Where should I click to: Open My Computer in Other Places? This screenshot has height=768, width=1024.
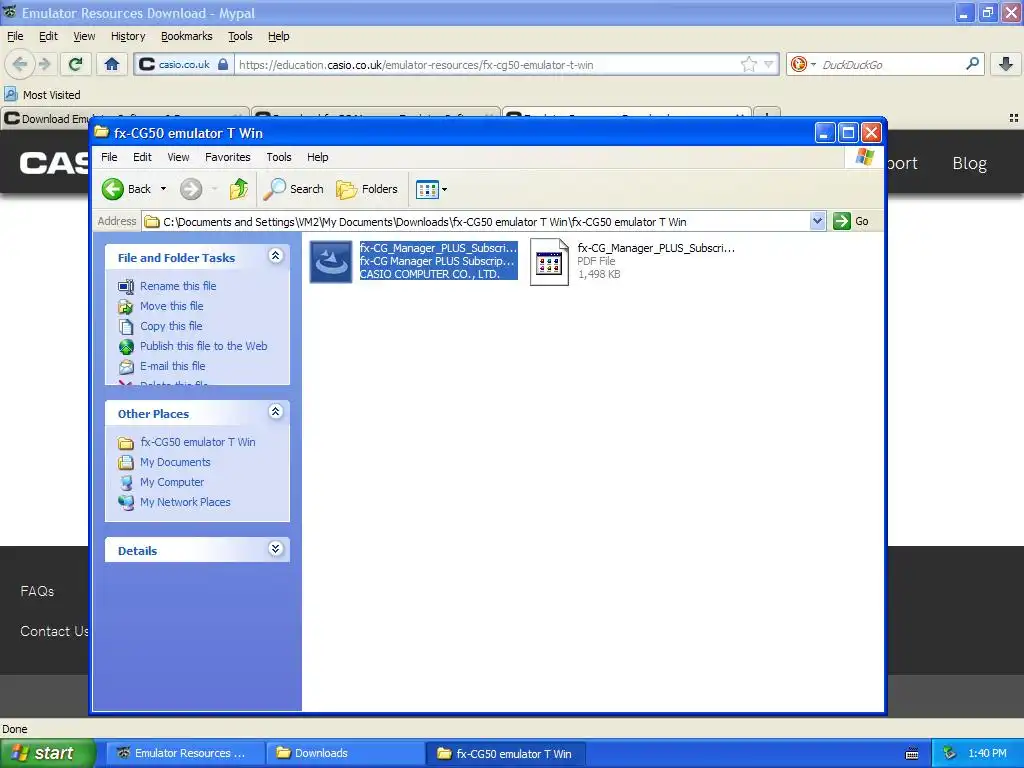tap(172, 482)
